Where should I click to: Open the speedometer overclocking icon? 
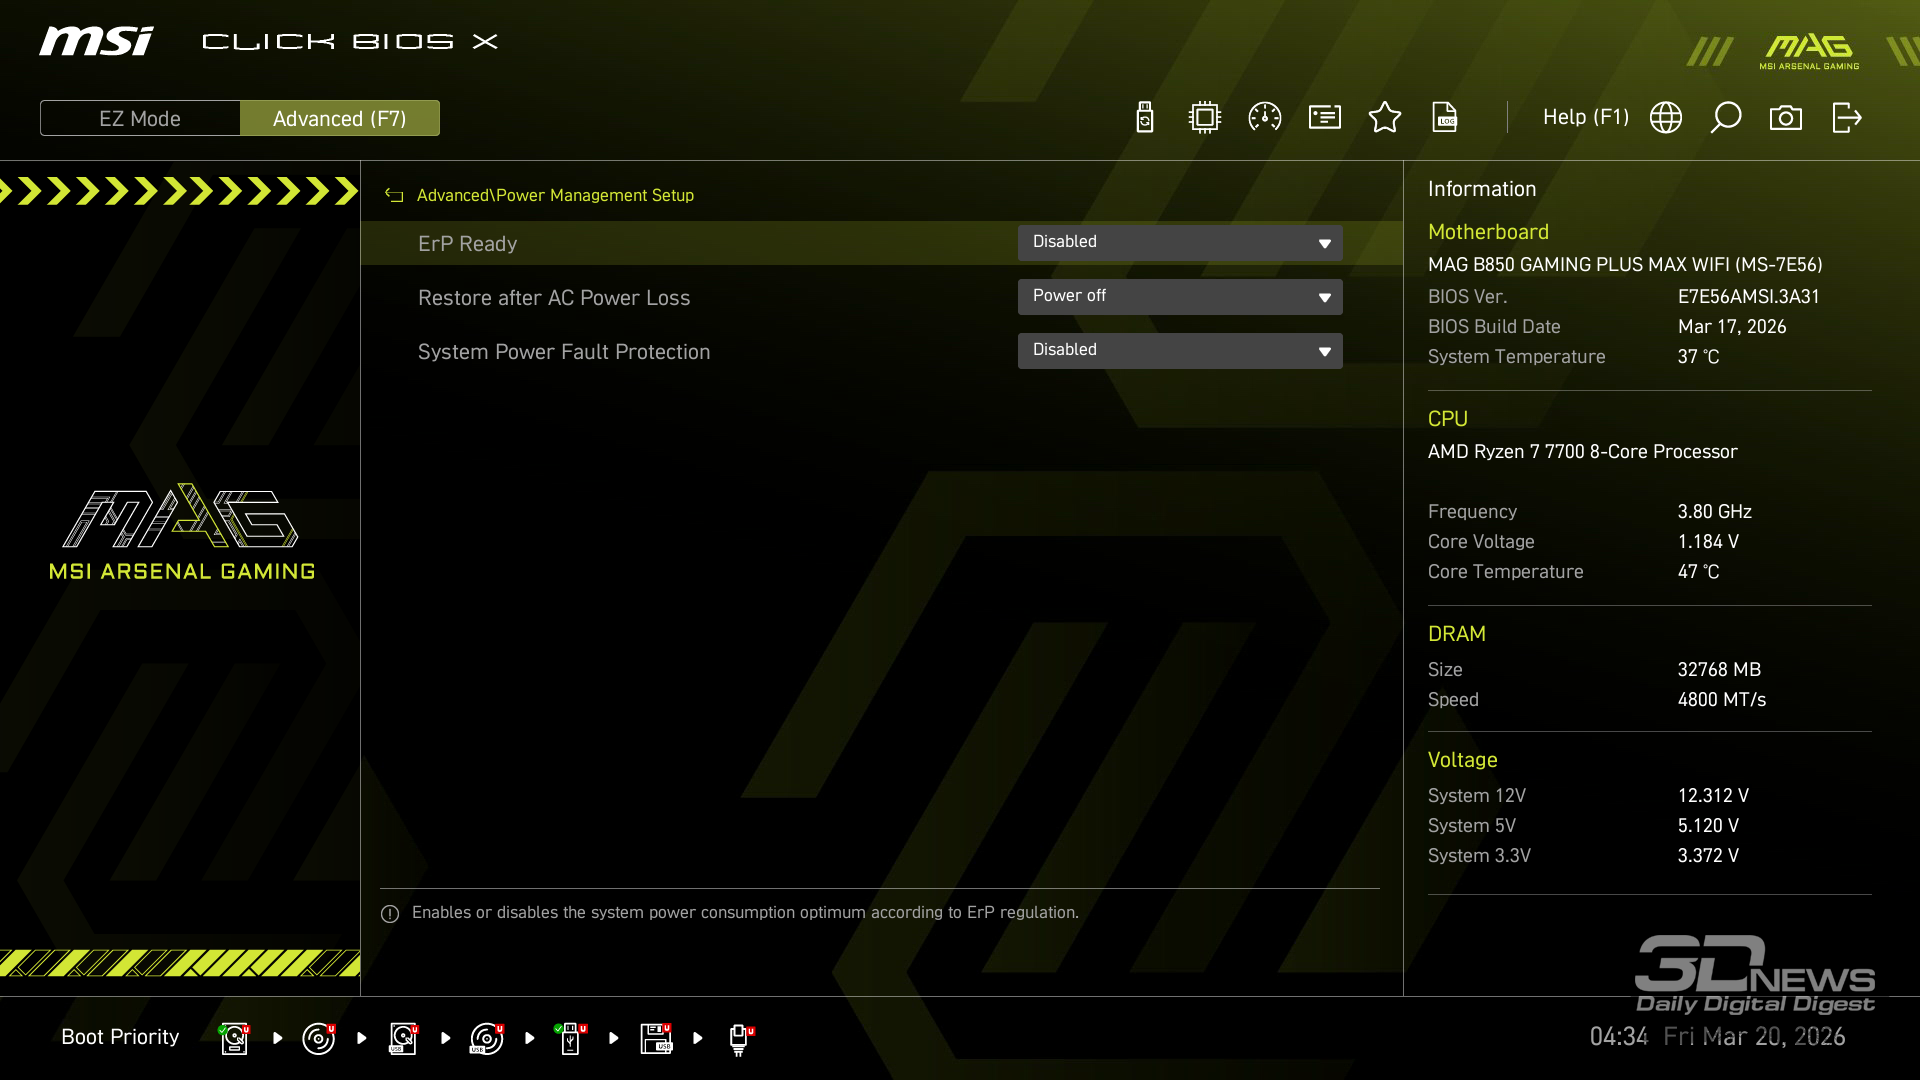1265,118
